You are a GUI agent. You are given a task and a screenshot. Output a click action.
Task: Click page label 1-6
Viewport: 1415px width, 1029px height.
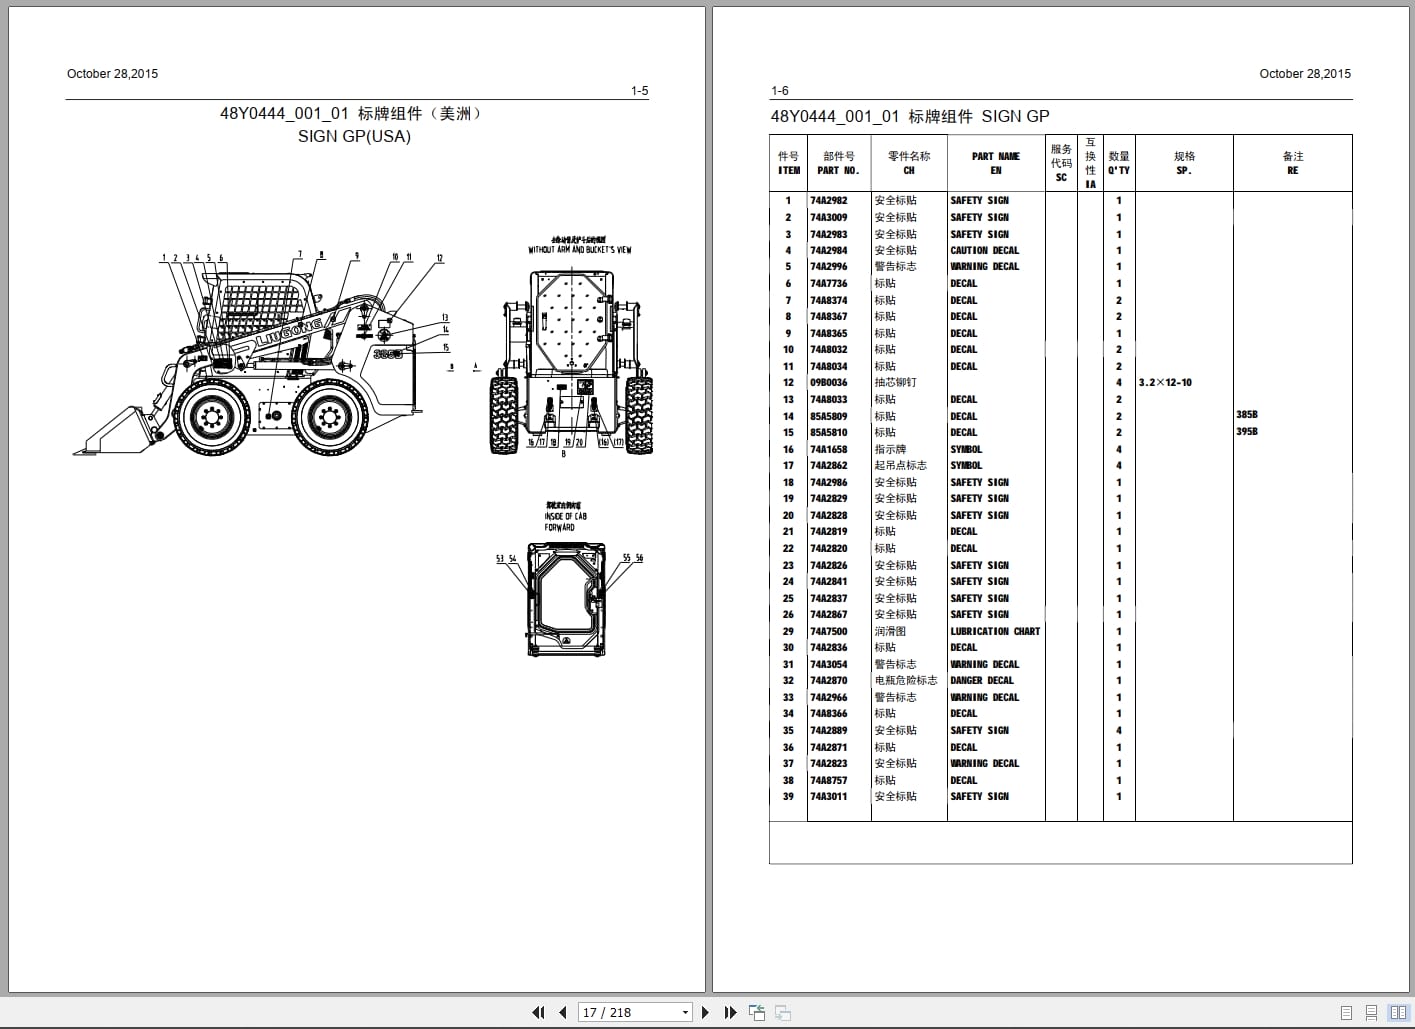[780, 91]
